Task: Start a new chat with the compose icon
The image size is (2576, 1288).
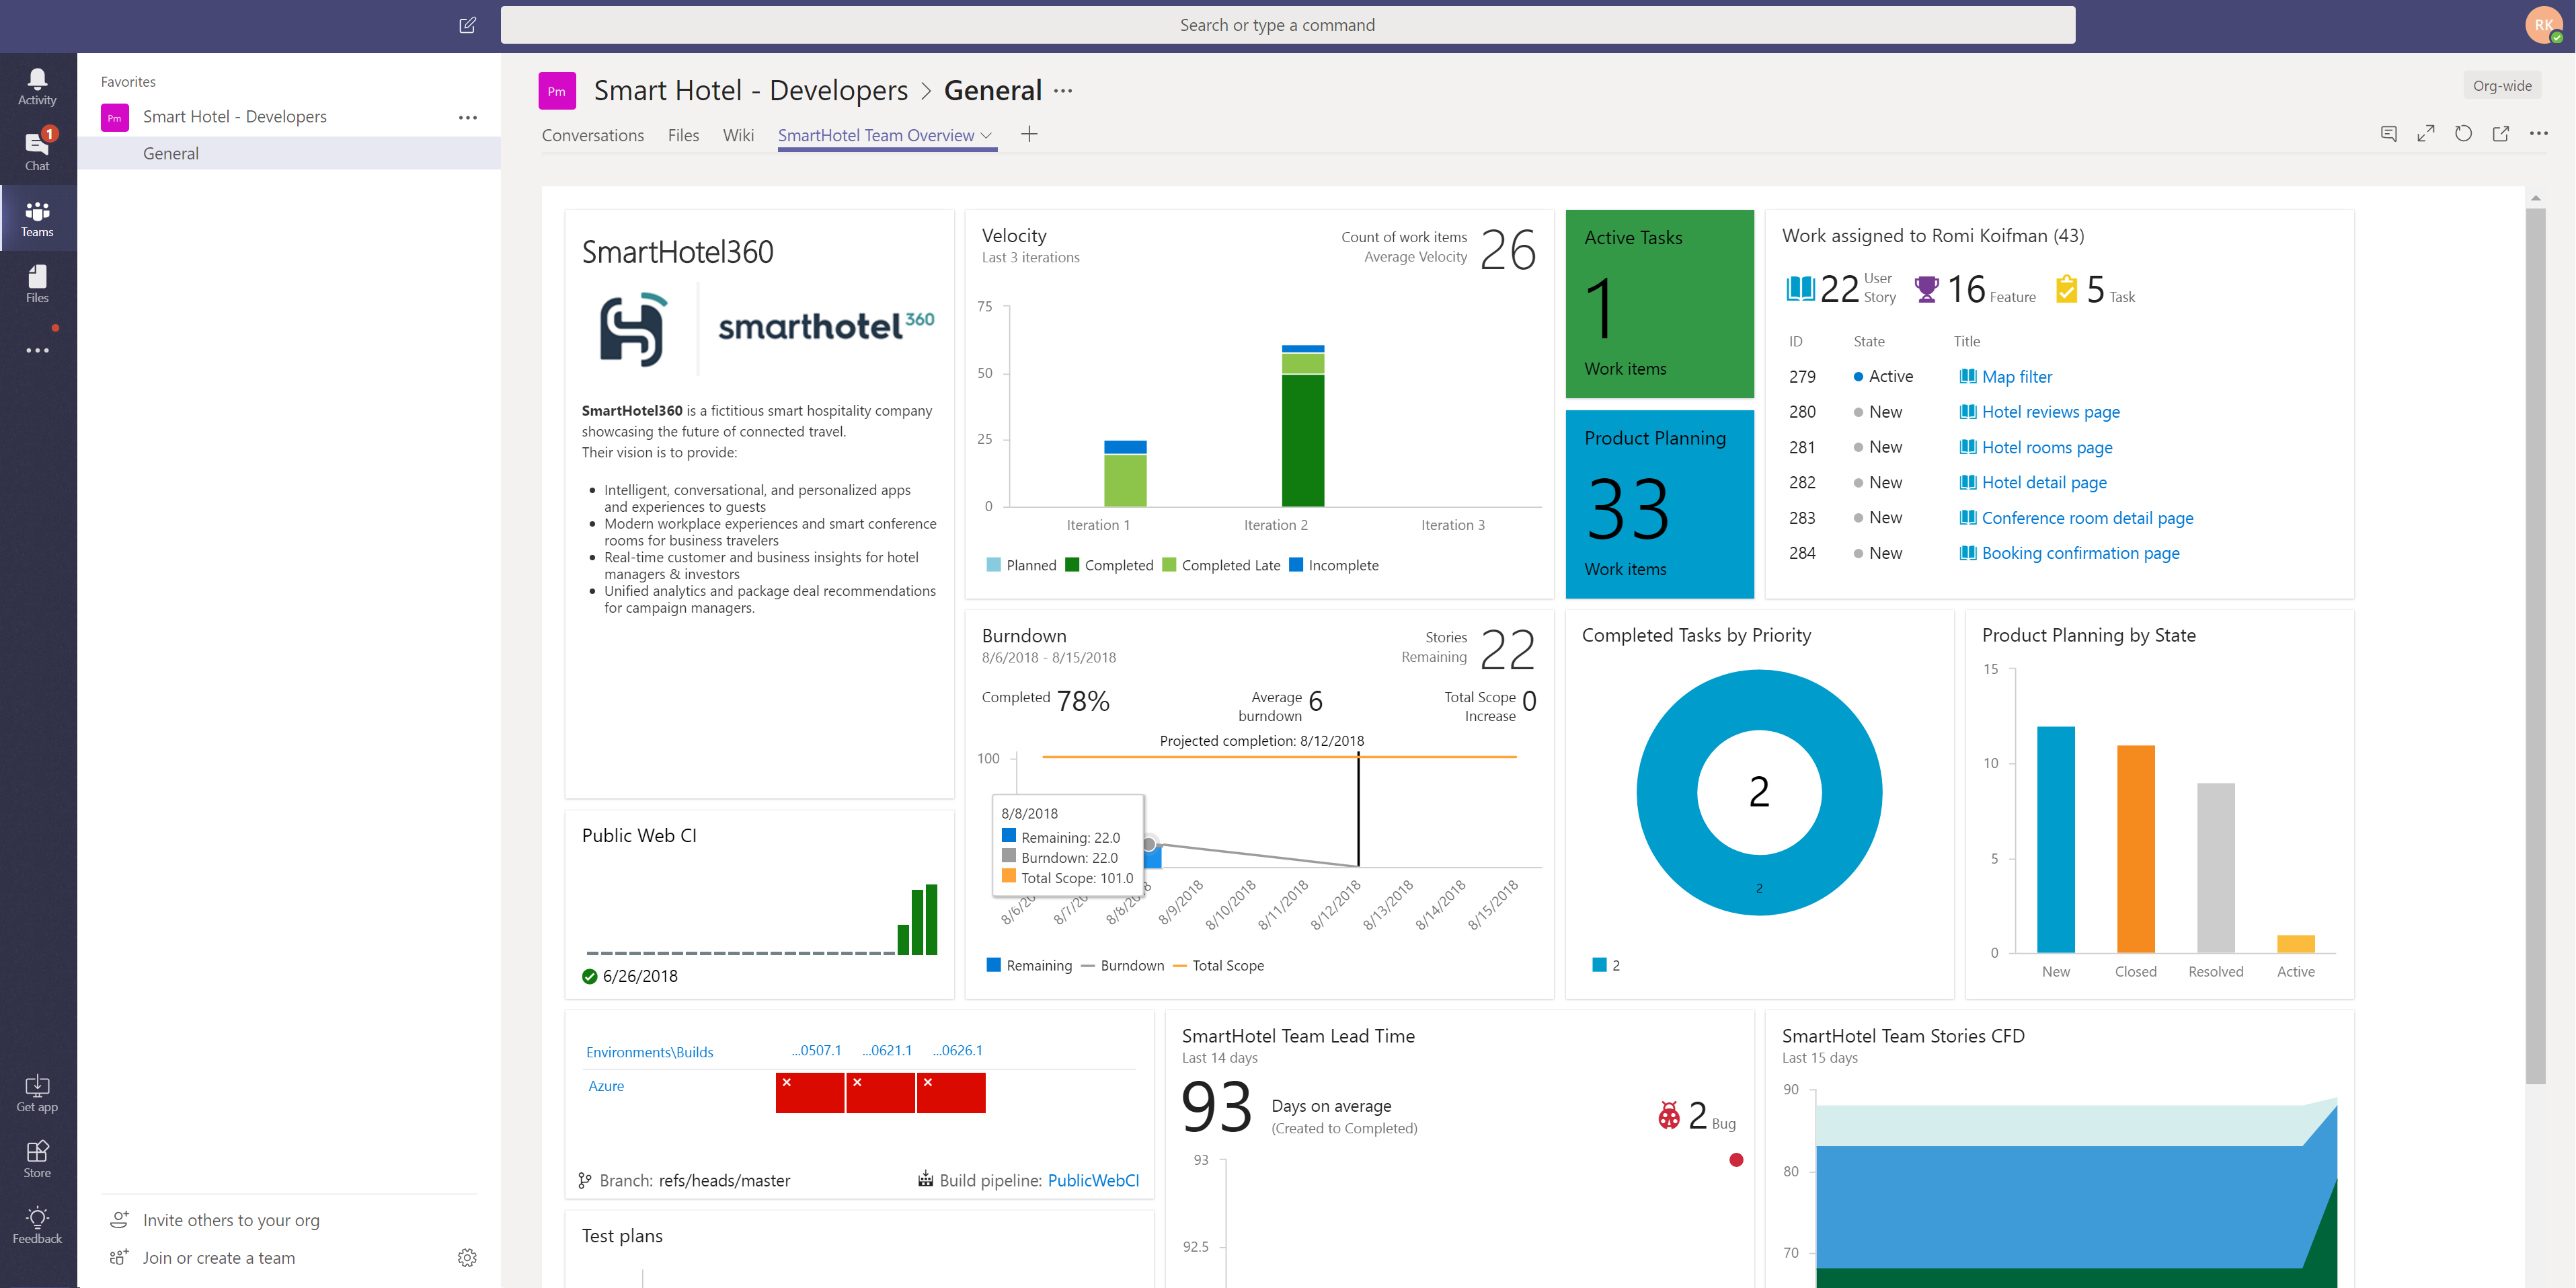Action: point(466,25)
